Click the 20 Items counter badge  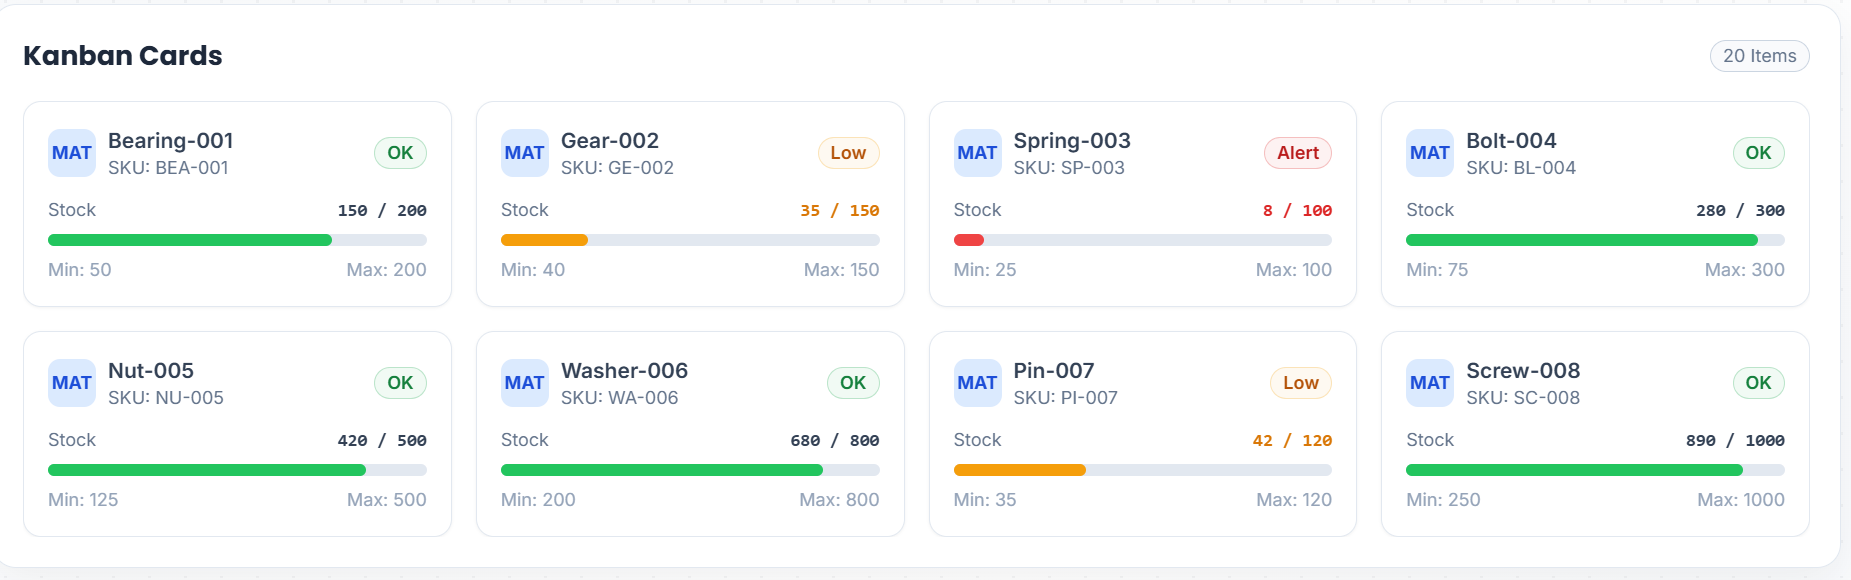(1759, 56)
